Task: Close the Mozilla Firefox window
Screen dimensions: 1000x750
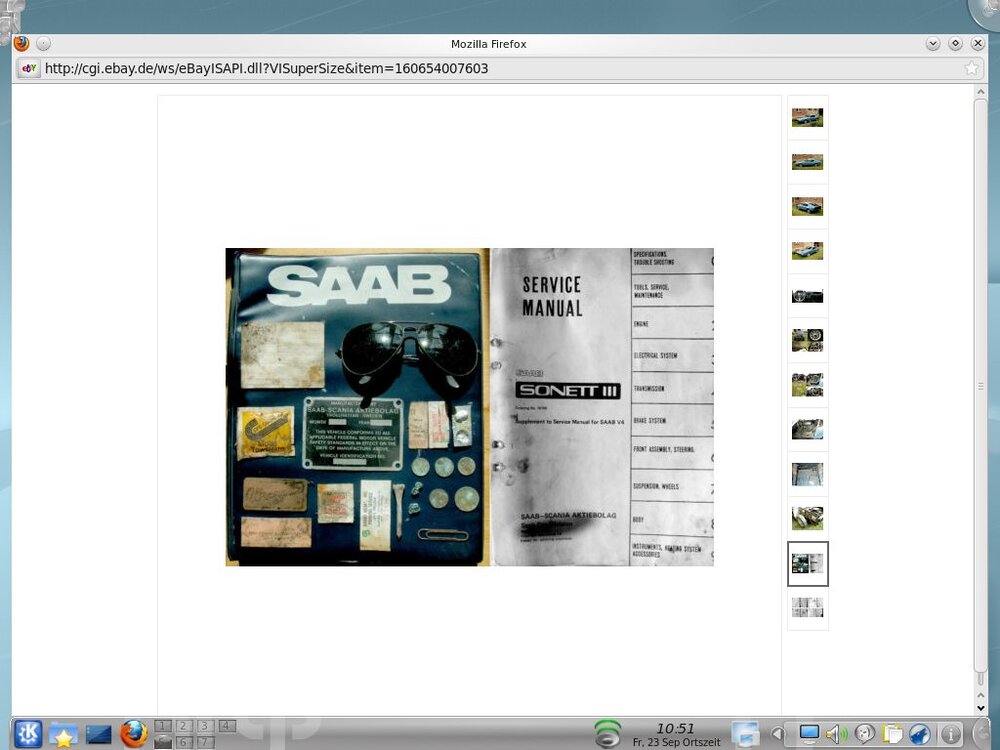Action: pyautogui.click(x=978, y=43)
